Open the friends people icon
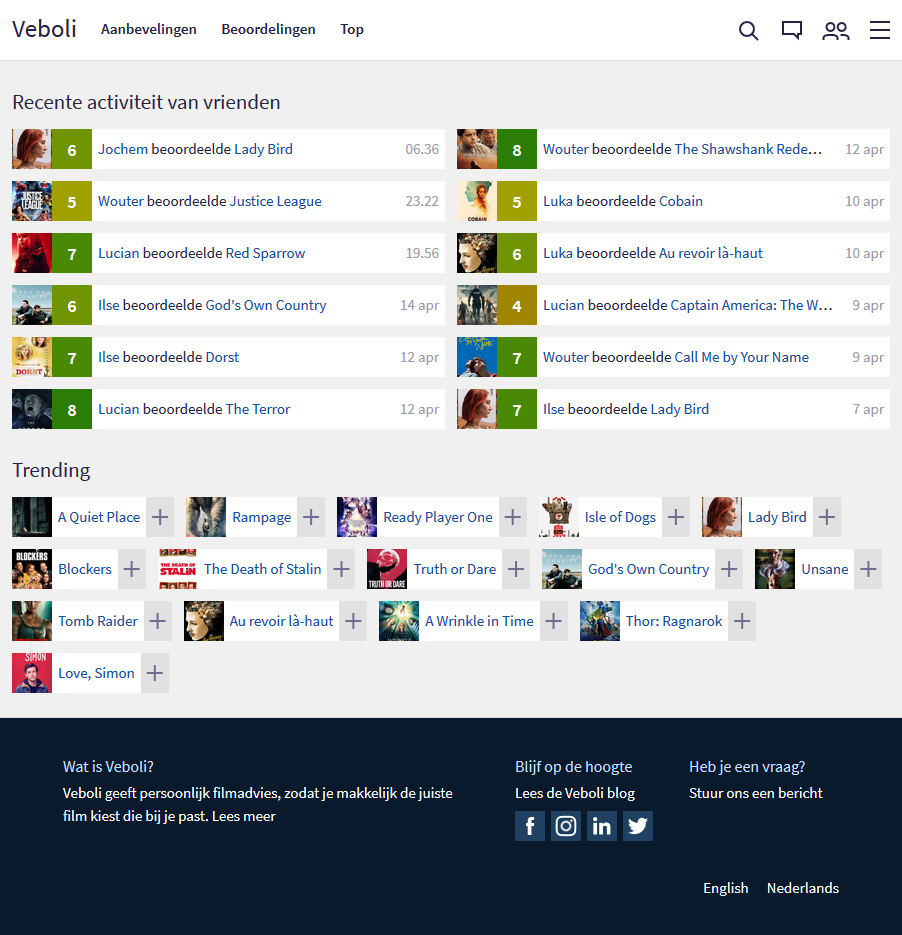This screenshot has width=902, height=935. click(836, 30)
